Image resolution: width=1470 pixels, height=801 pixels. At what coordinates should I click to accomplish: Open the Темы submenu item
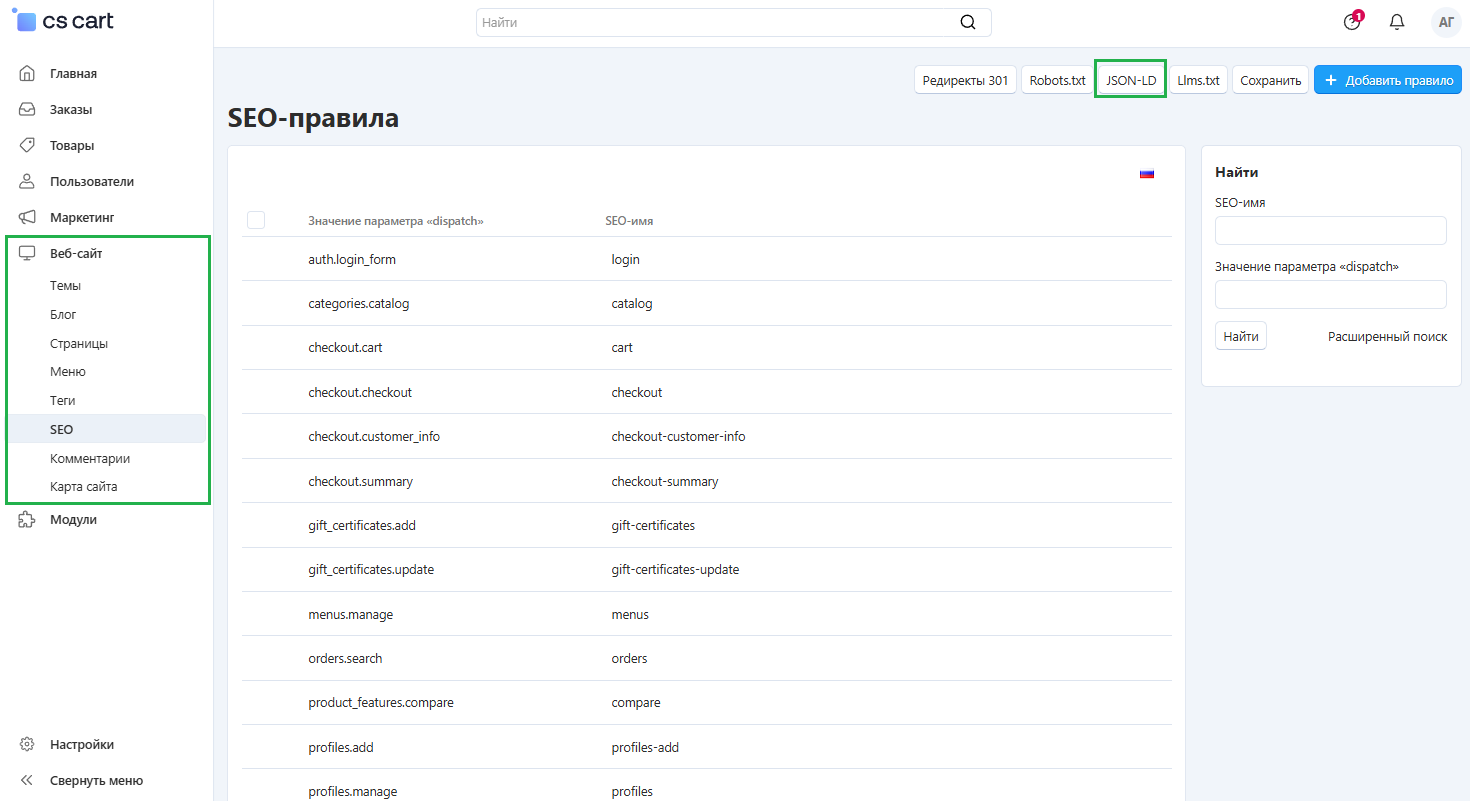tap(66, 285)
